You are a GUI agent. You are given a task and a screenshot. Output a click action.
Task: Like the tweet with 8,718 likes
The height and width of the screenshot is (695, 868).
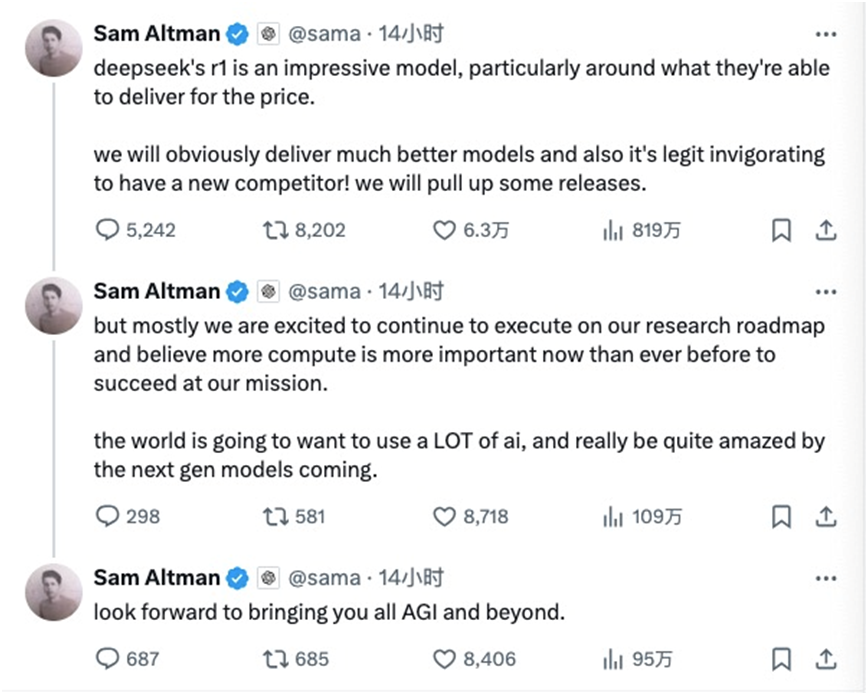pyautogui.click(x=444, y=517)
